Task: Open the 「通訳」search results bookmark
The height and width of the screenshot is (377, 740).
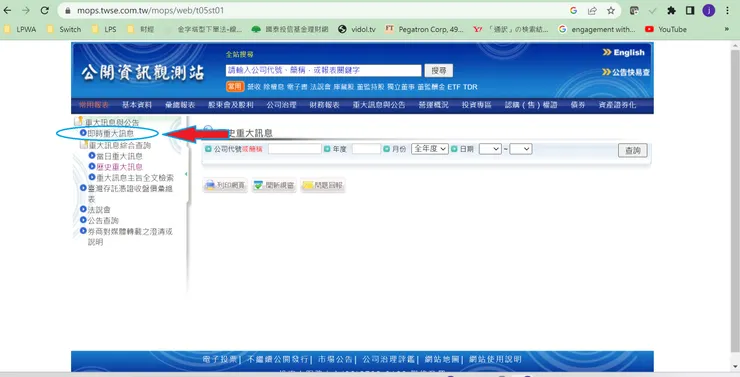Action: point(511,29)
